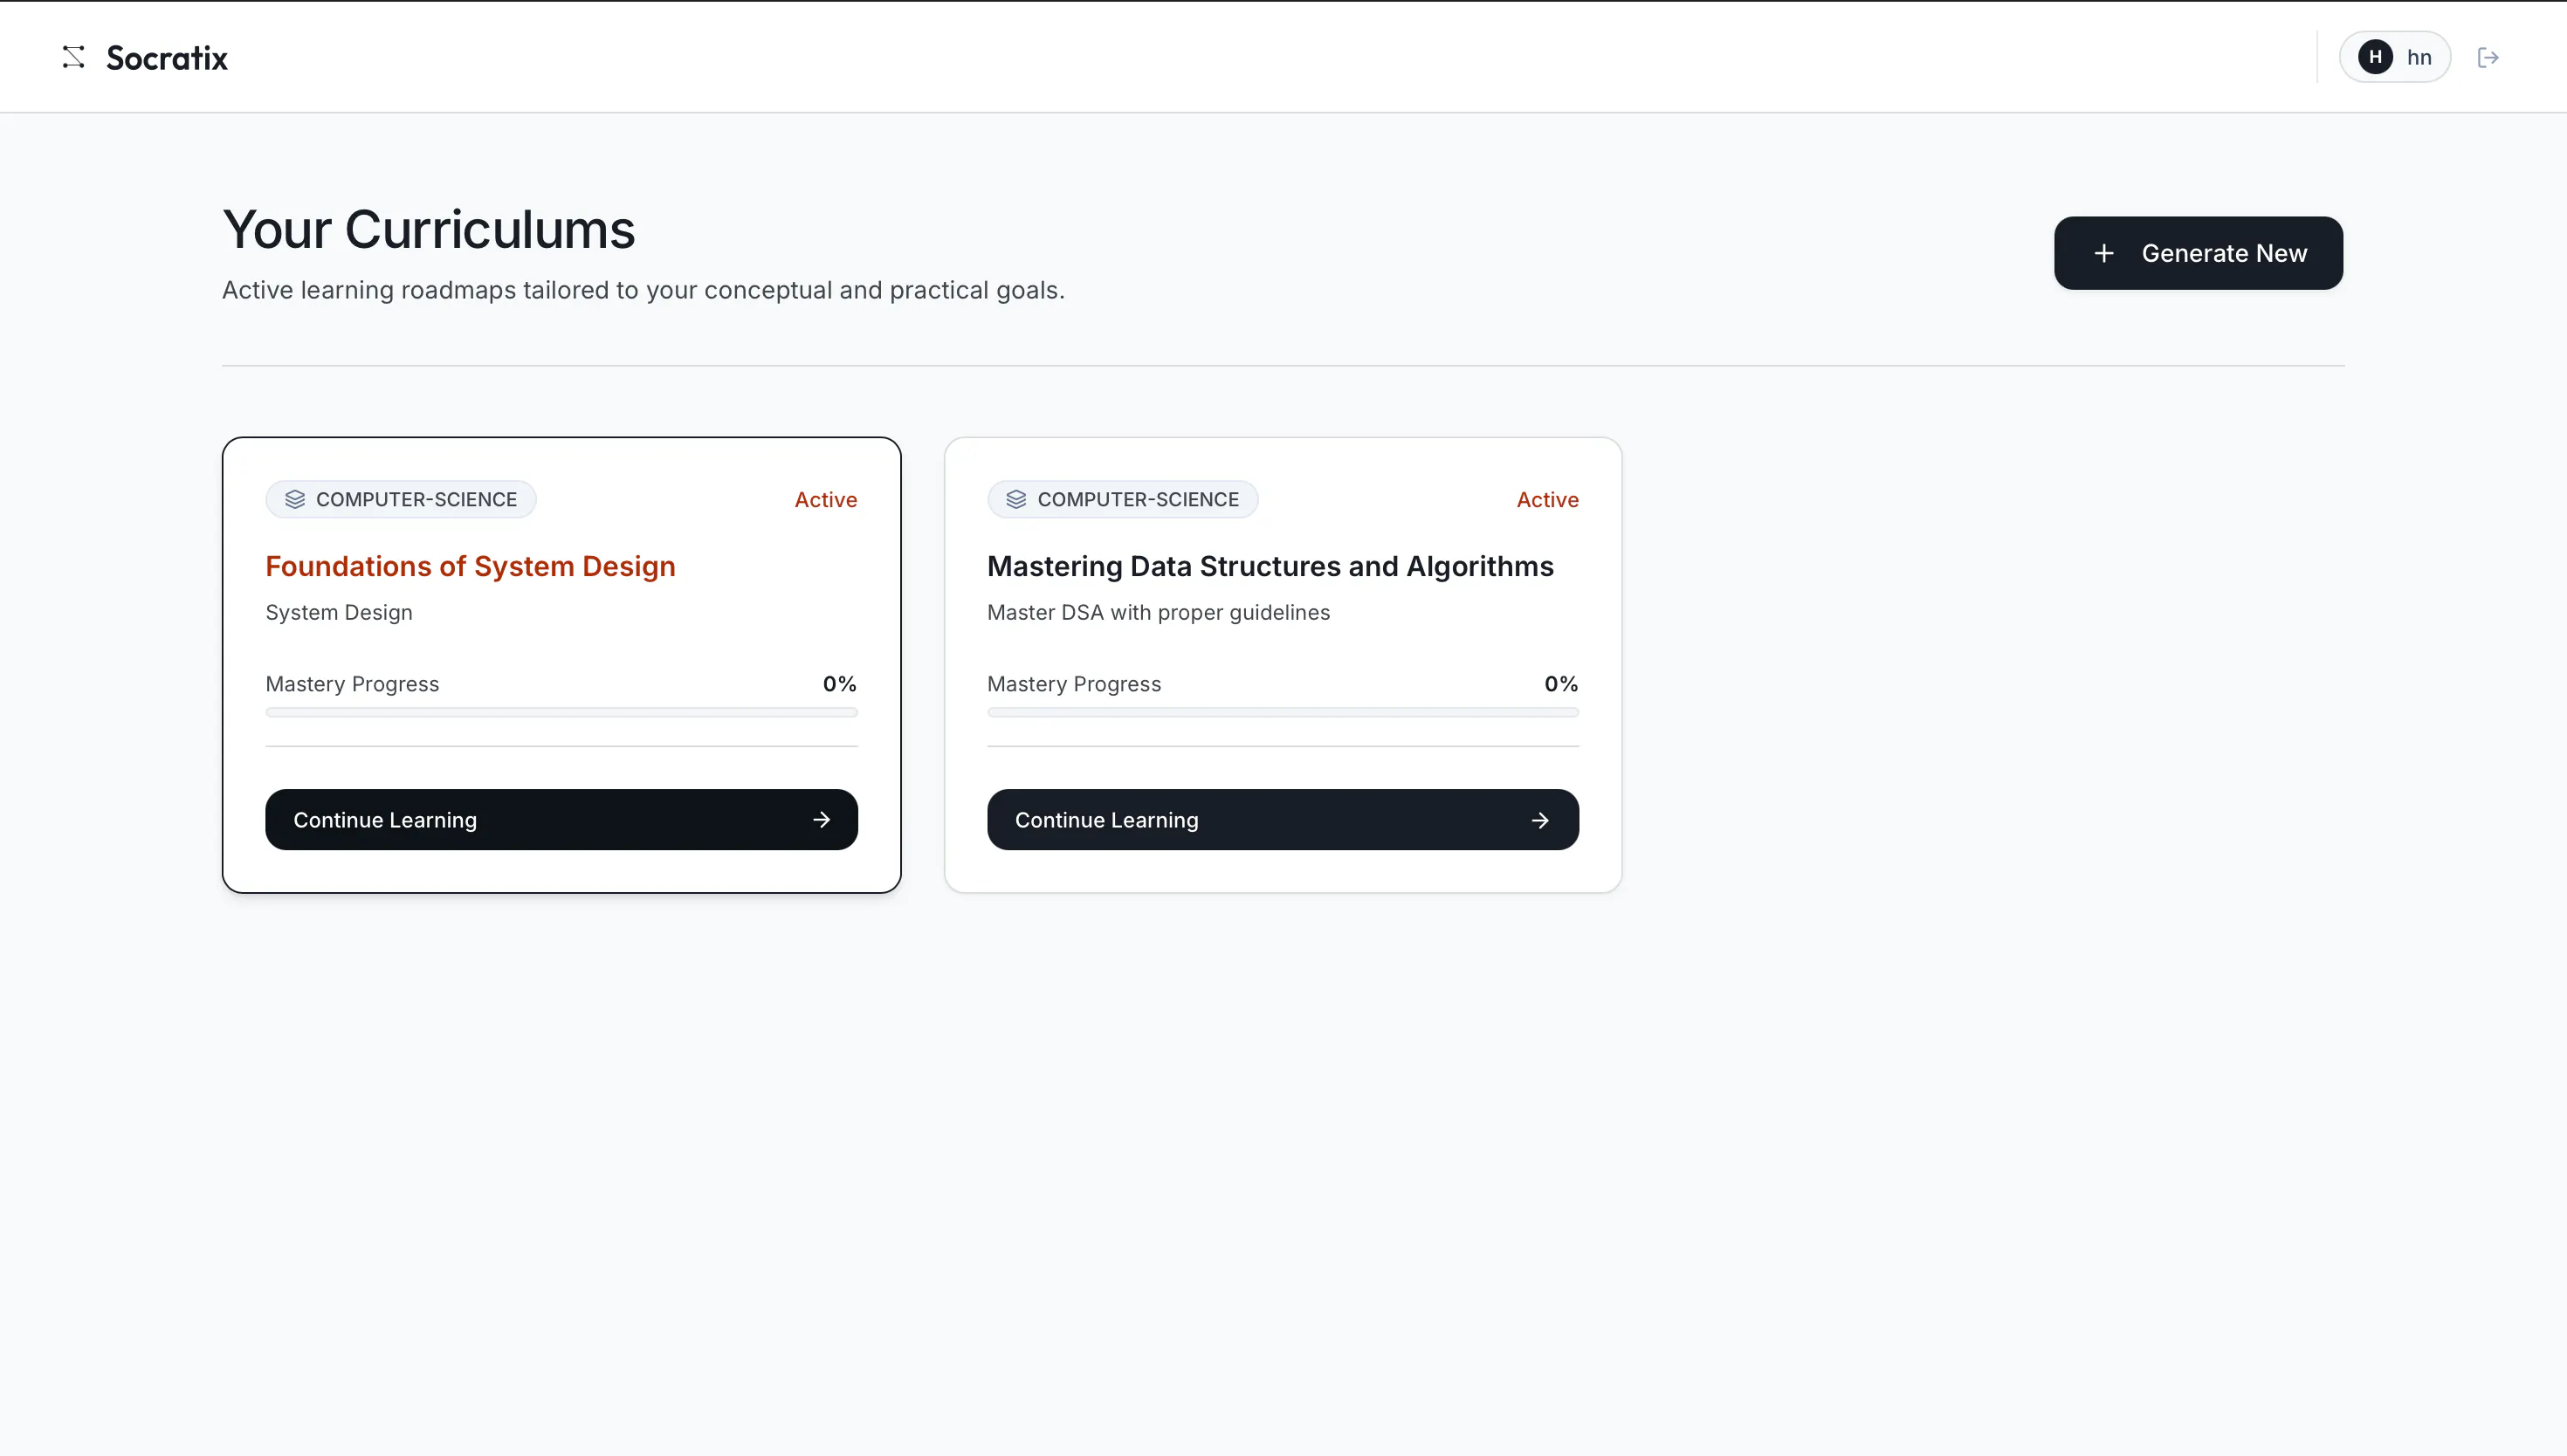The image size is (2567, 1456).
Task: Continue Learning Foundations of System Design
Action: coord(561,820)
